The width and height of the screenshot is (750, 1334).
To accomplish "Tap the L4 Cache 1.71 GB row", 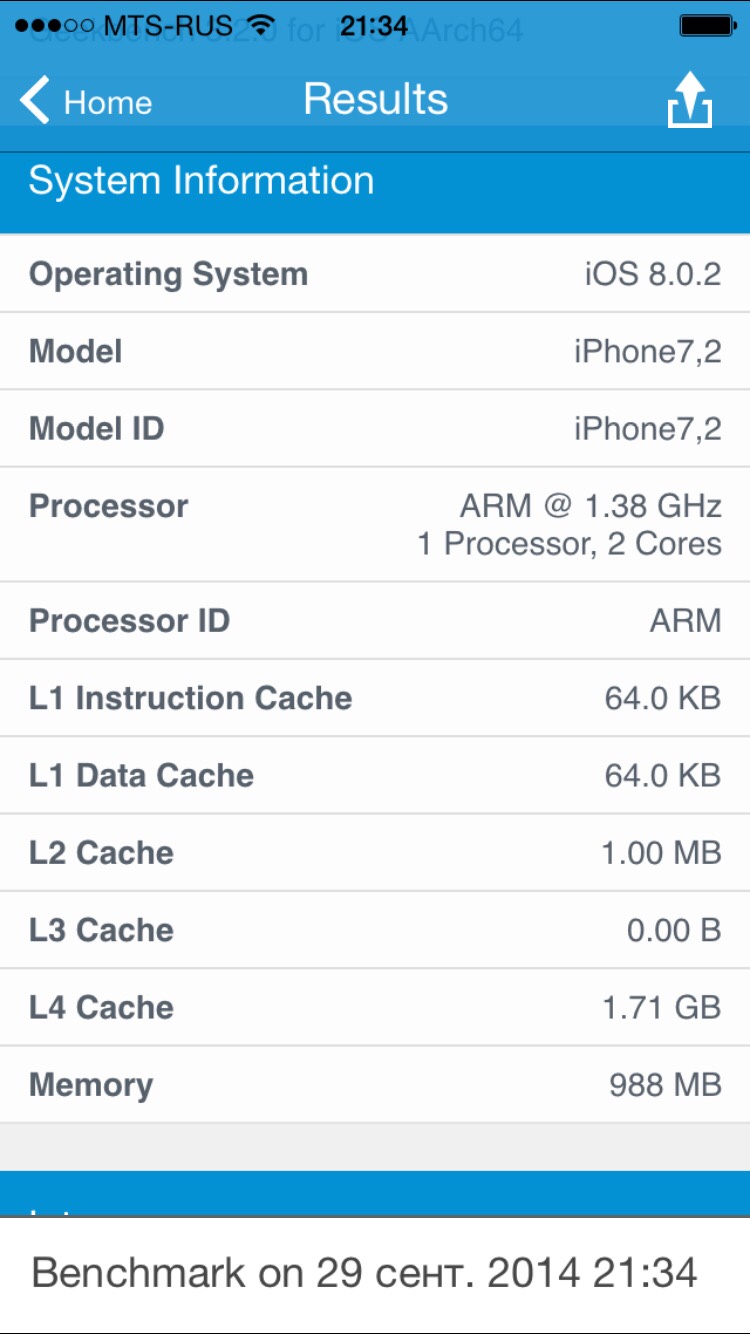I will pos(375,1007).
